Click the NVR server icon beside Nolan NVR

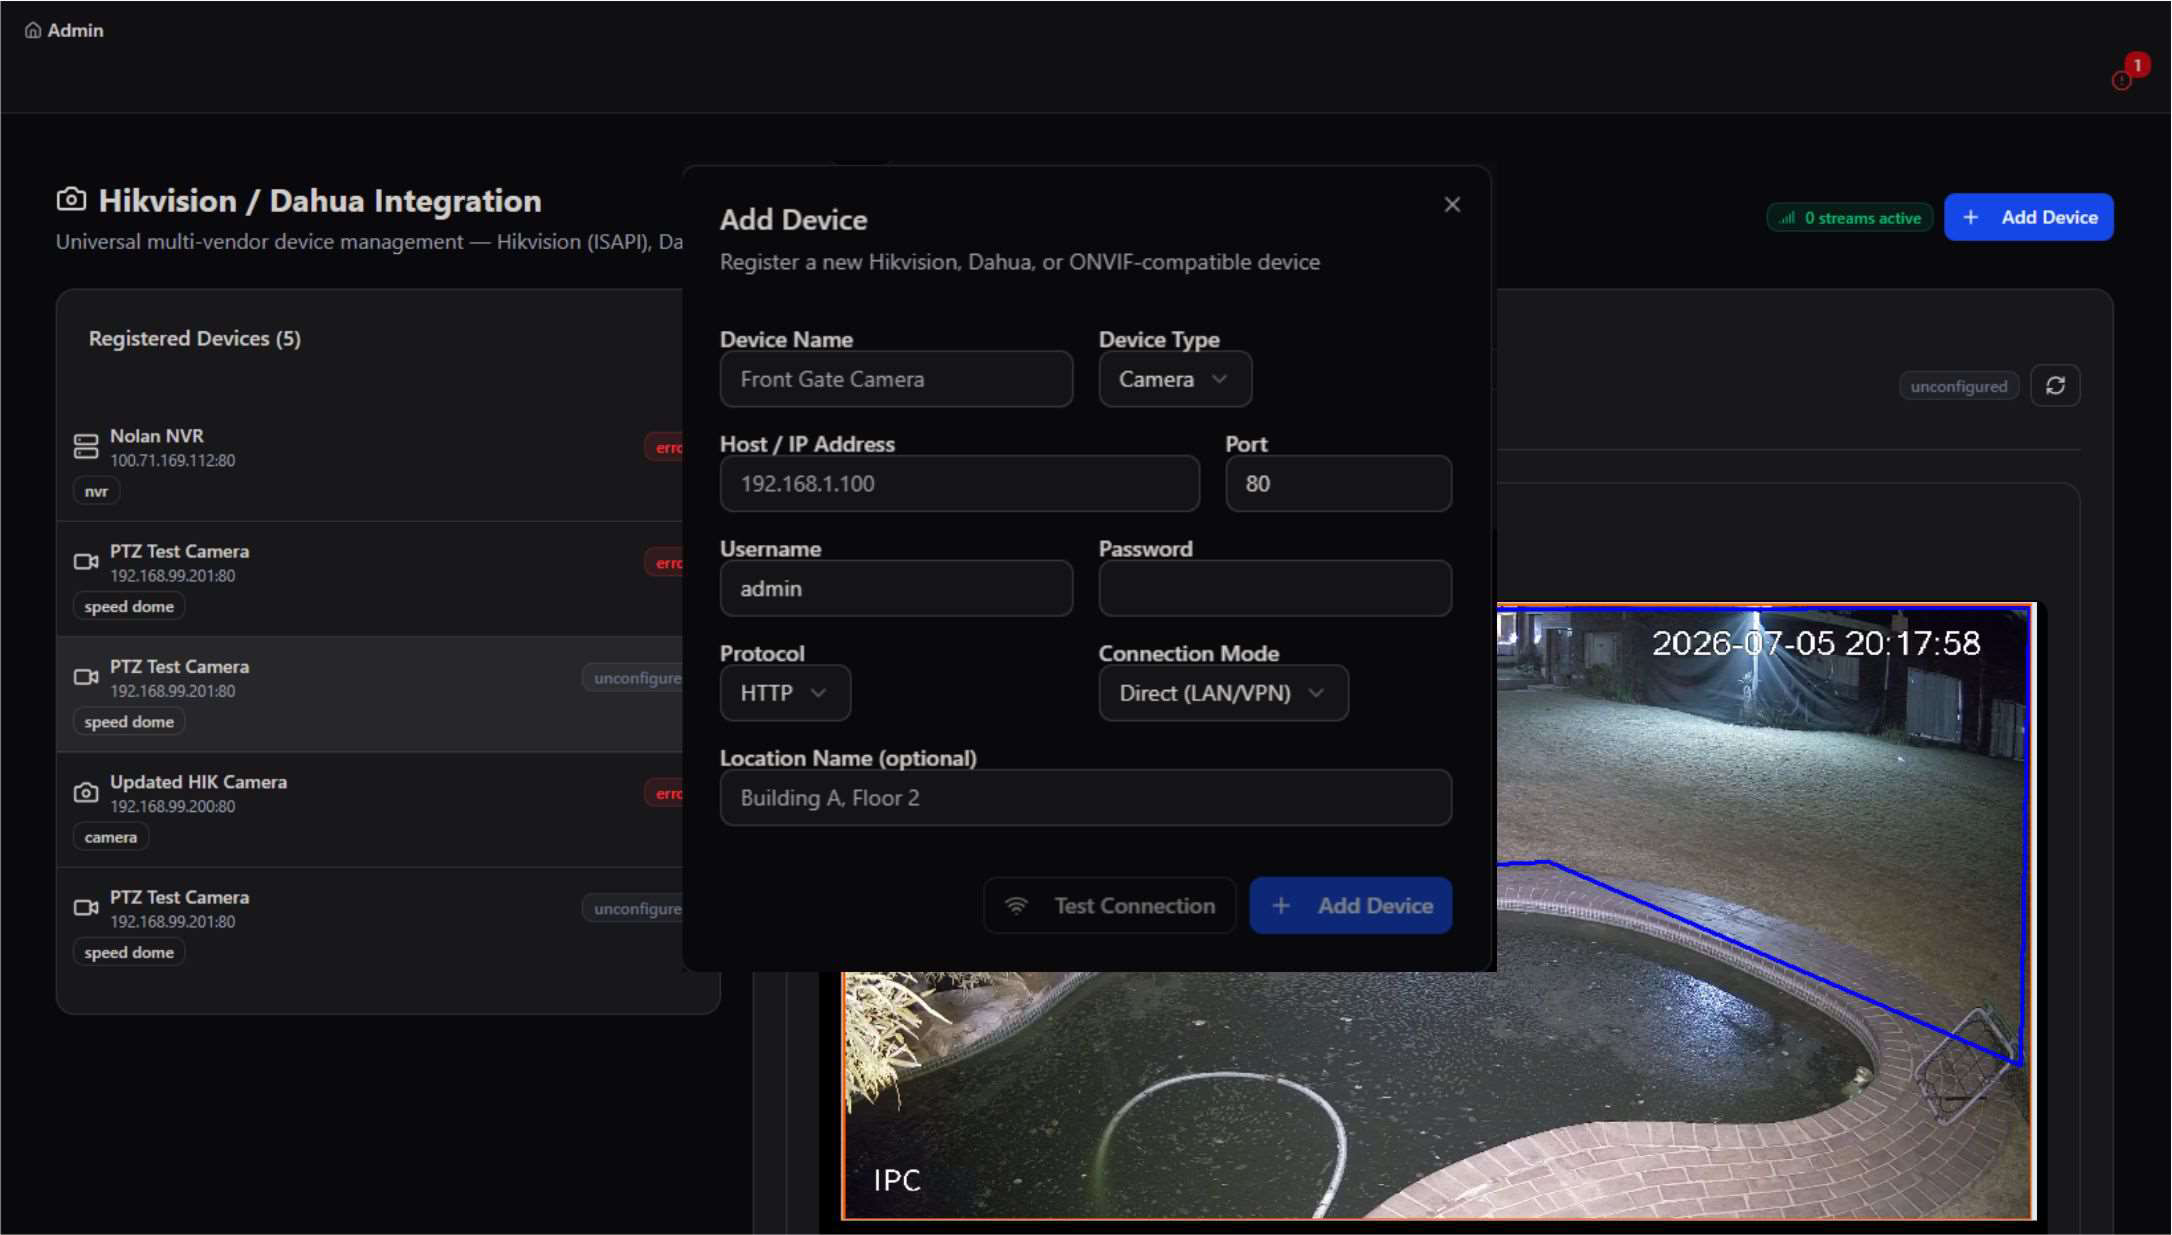tap(87, 446)
